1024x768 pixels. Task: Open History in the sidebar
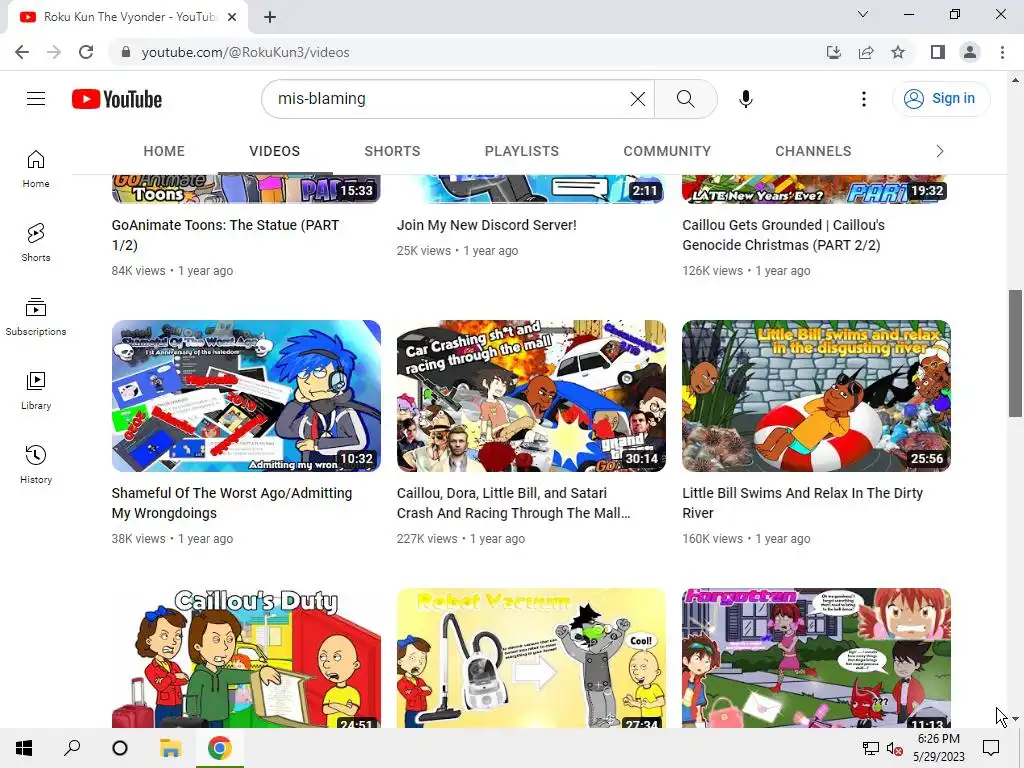click(x=36, y=464)
